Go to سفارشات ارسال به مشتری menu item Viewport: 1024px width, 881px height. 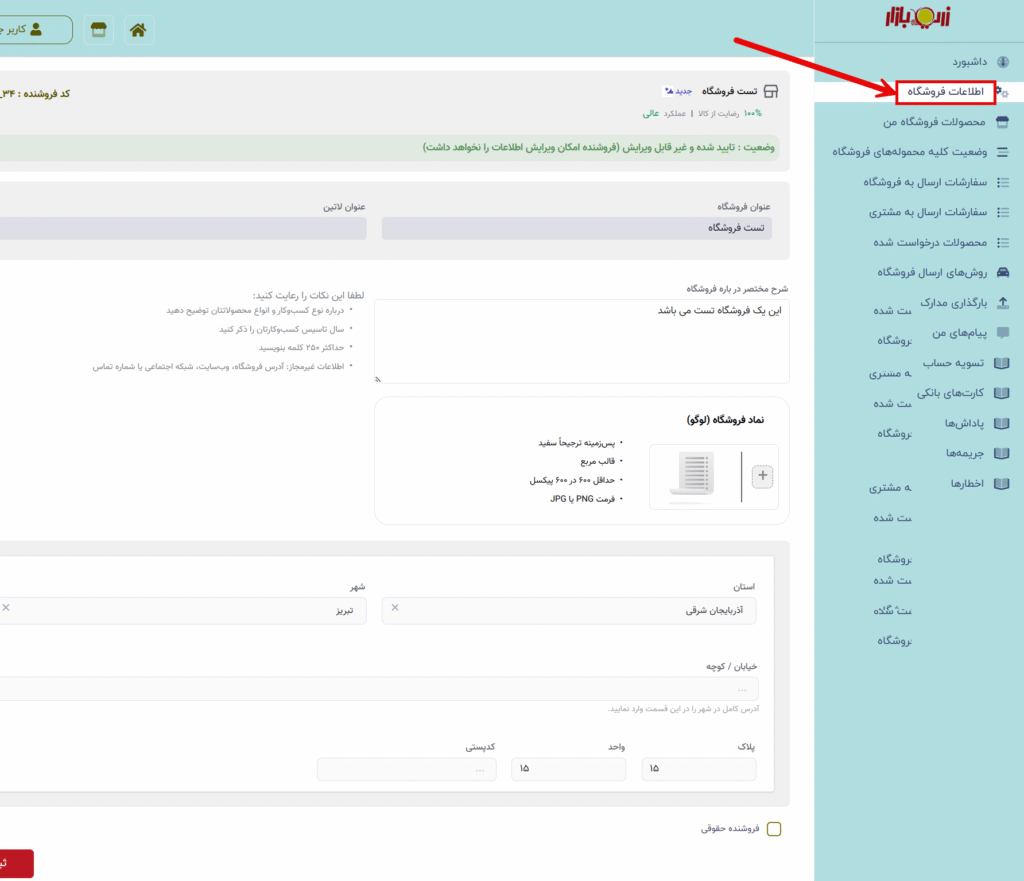(925, 212)
